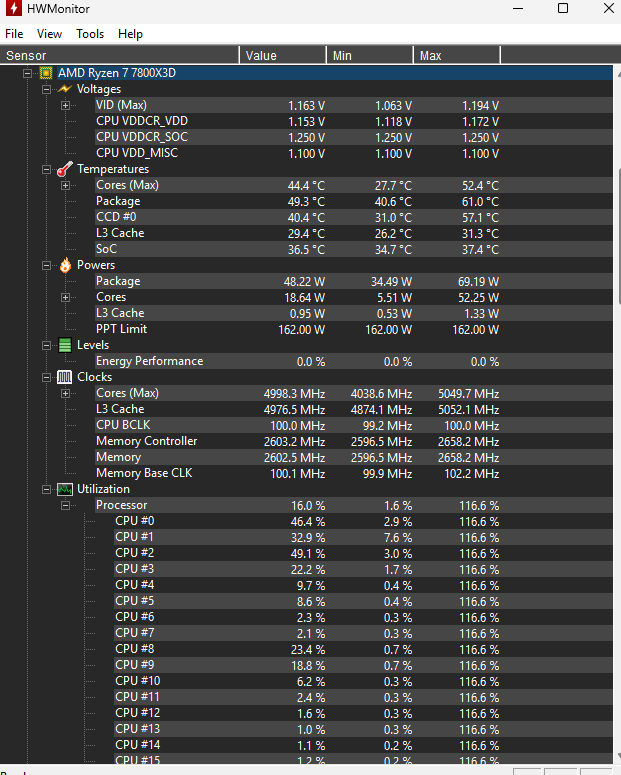Click the Min column header

(370, 55)
